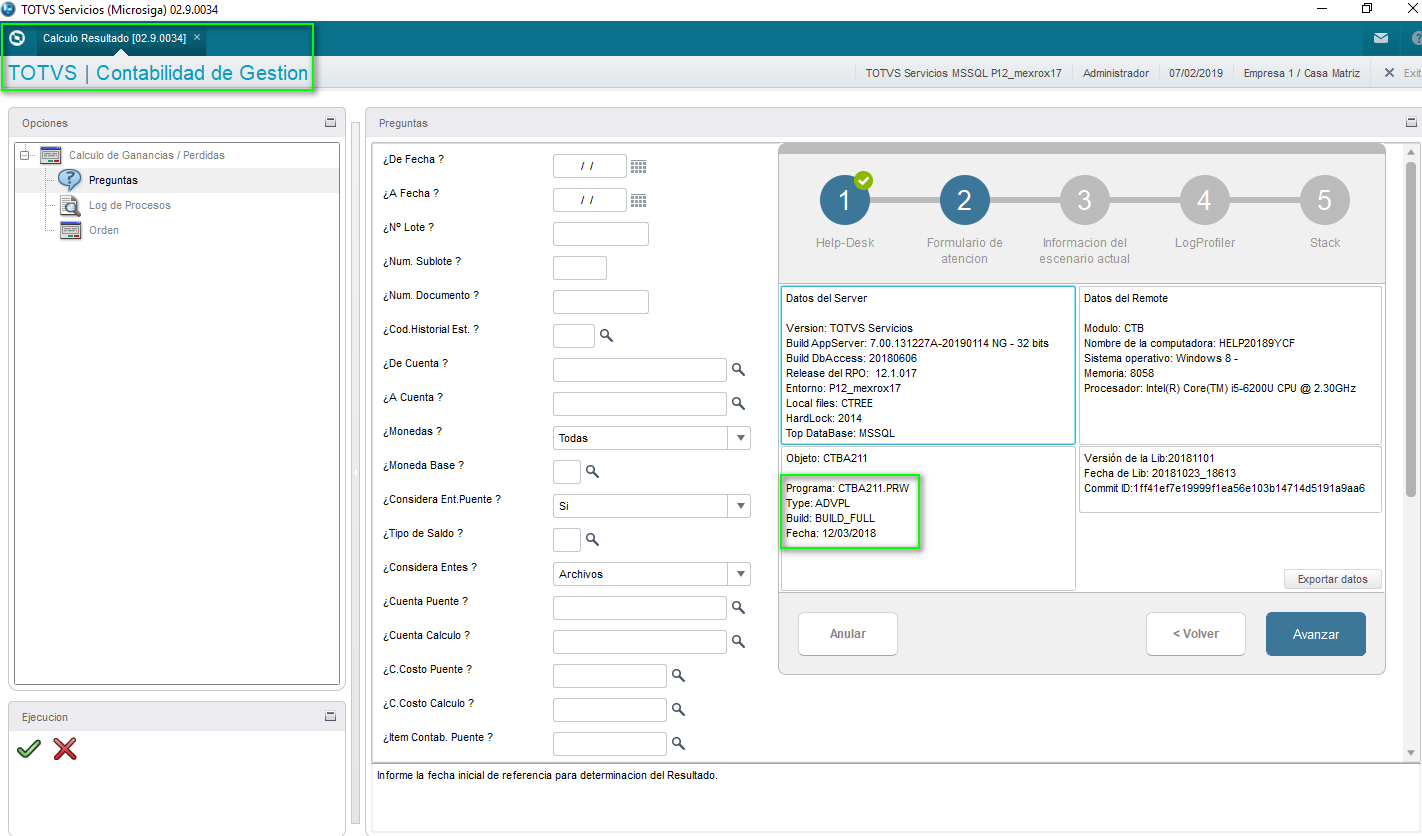The image size is (1422, 836).
Task: Click the De Cuenta input field
Action: pyautogui.click(x=640, y=370)
